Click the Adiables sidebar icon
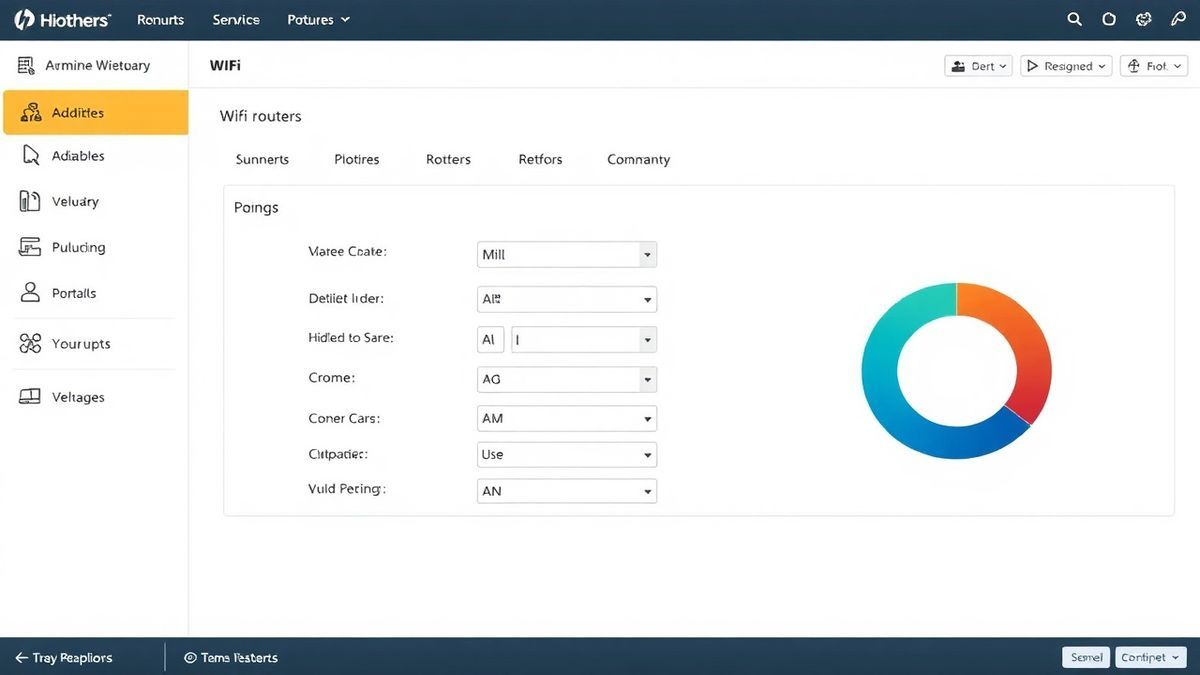This screenshot has width=1200, height=675. coord(31,155)
